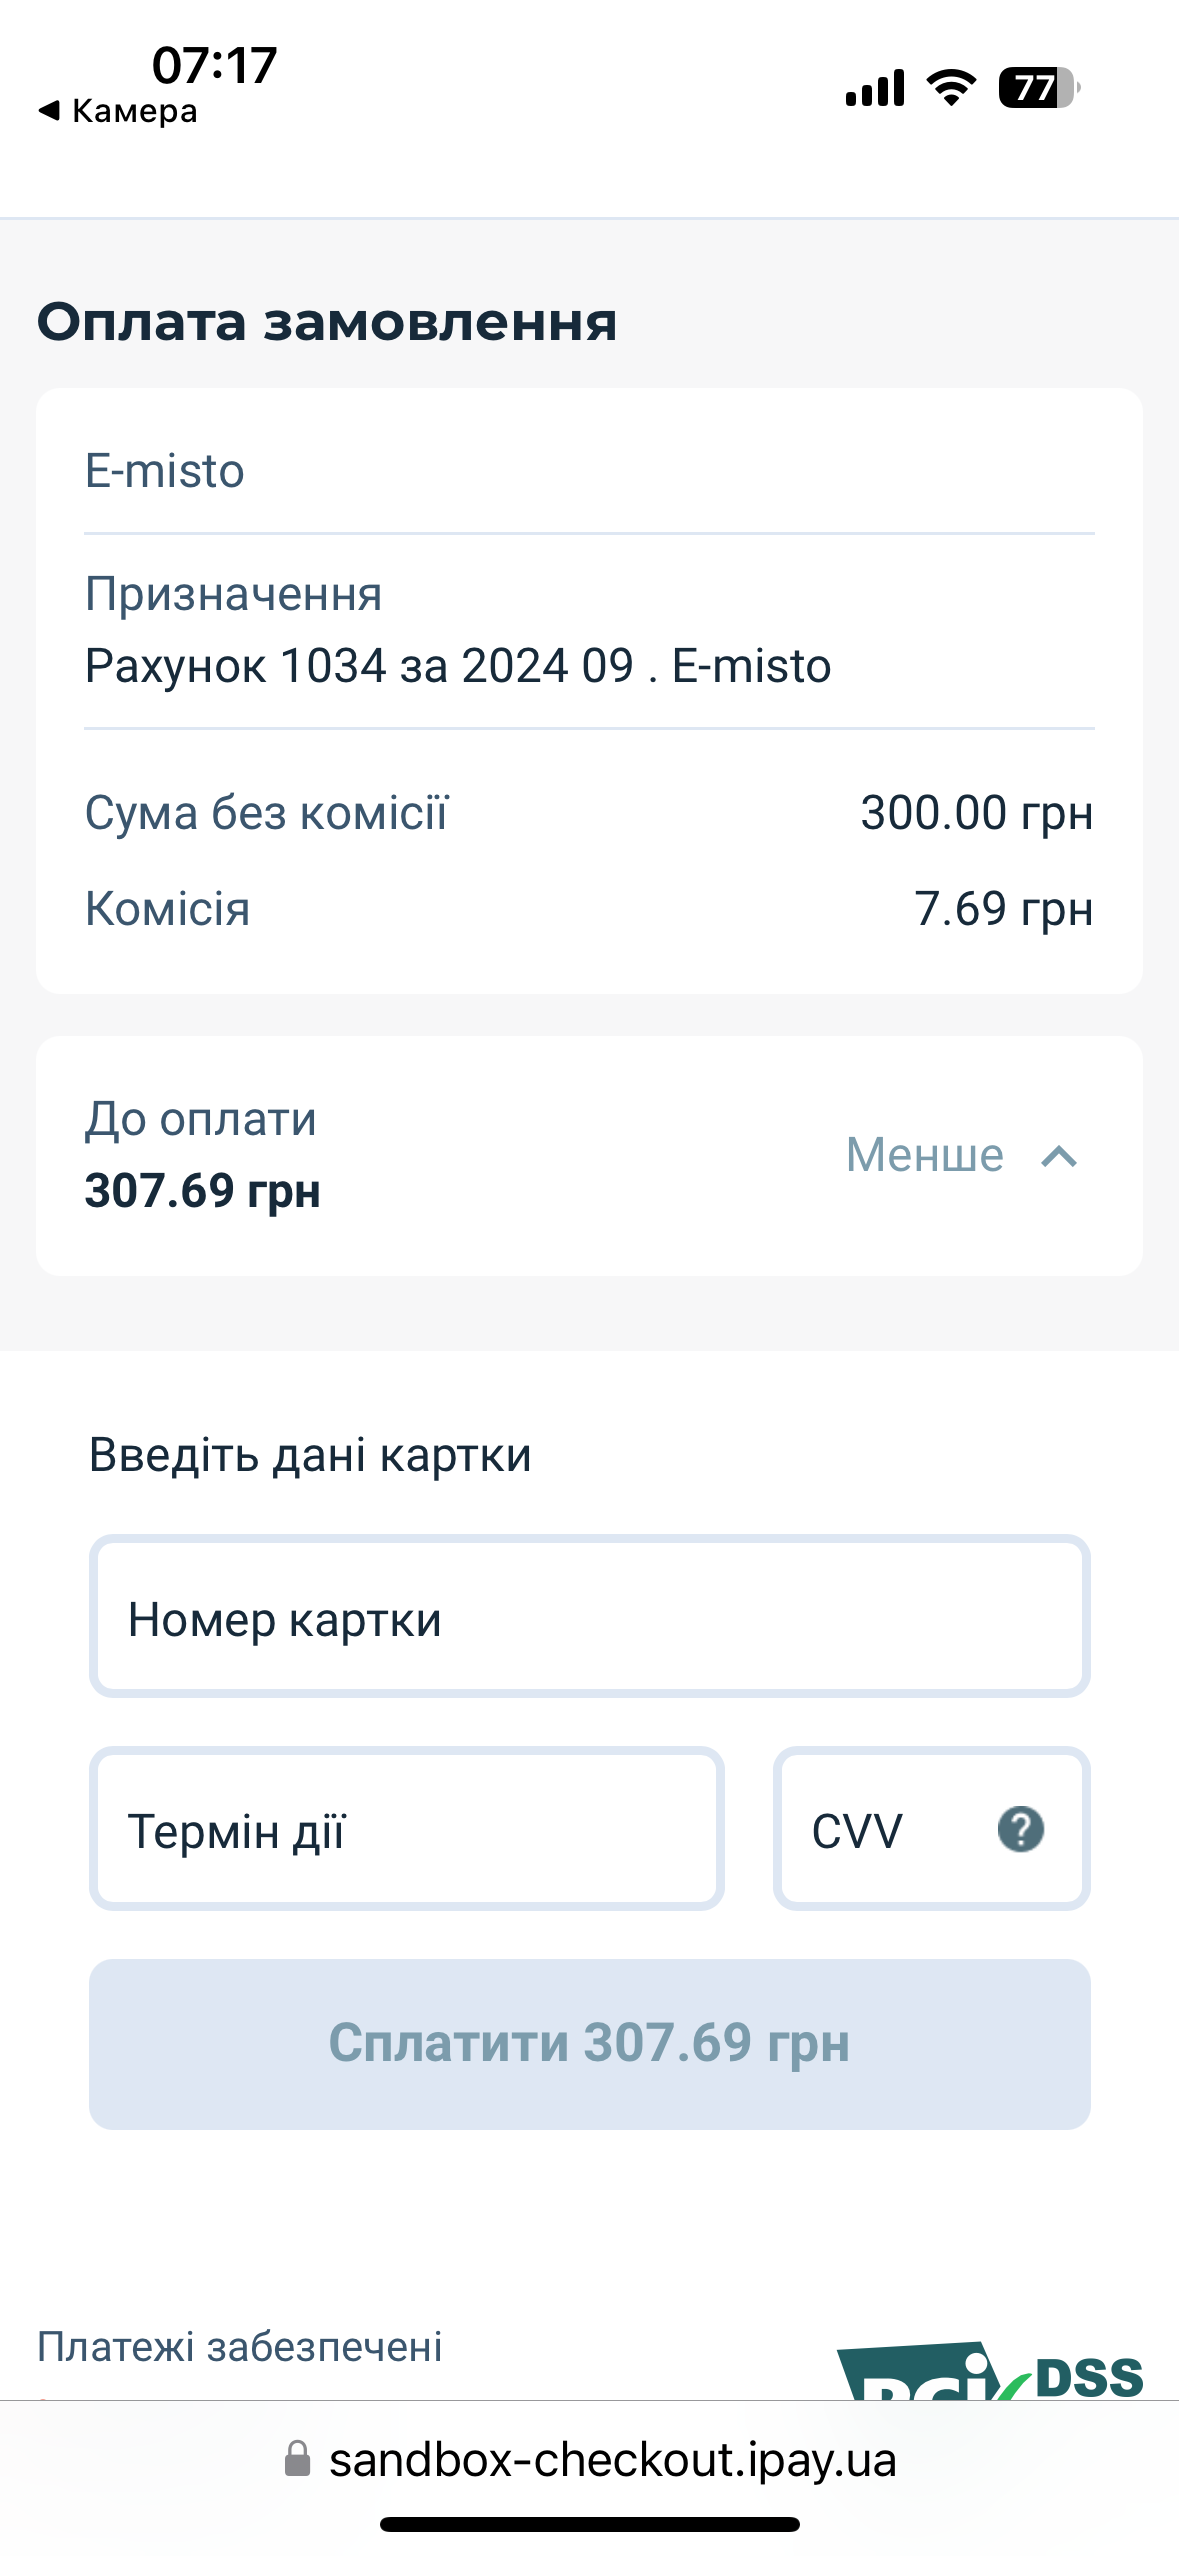1179x2556 pixels.
Task: Tap the sandbox-checkout.ipay.ua address bar
Action: coord(590,2459)
